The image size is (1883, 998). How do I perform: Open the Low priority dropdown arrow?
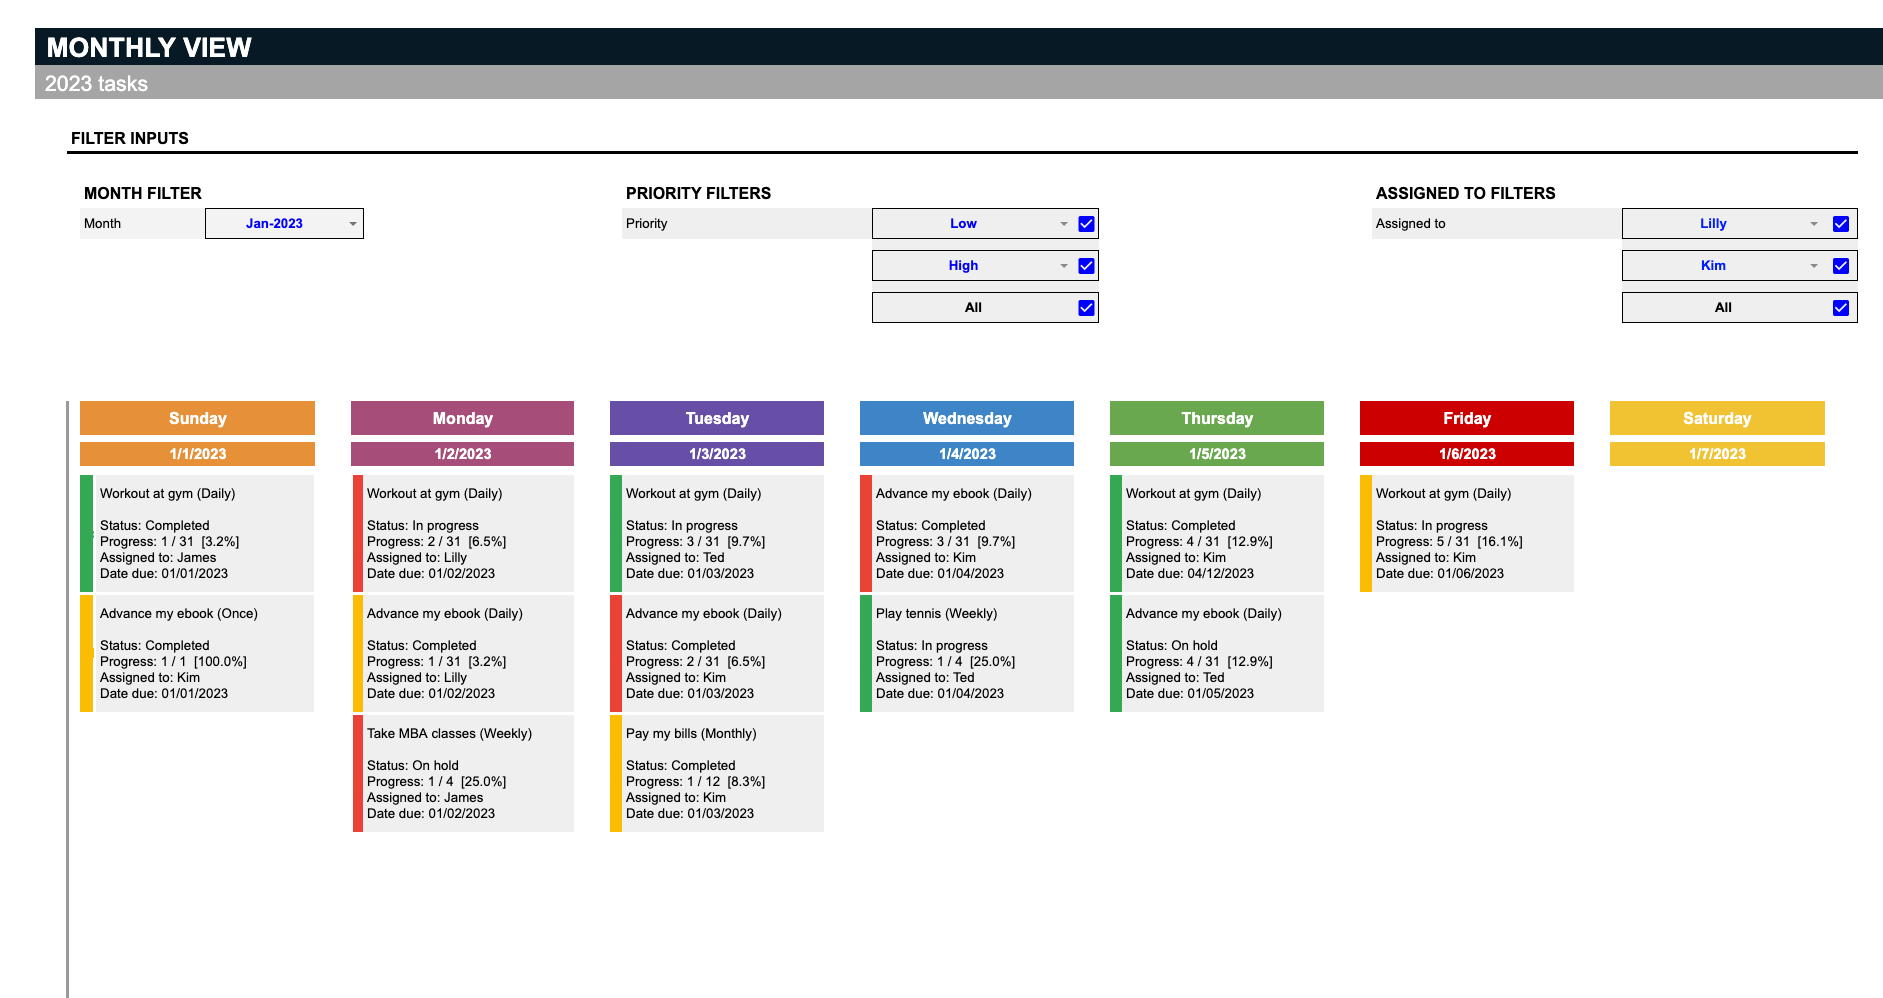[1064, 224]
